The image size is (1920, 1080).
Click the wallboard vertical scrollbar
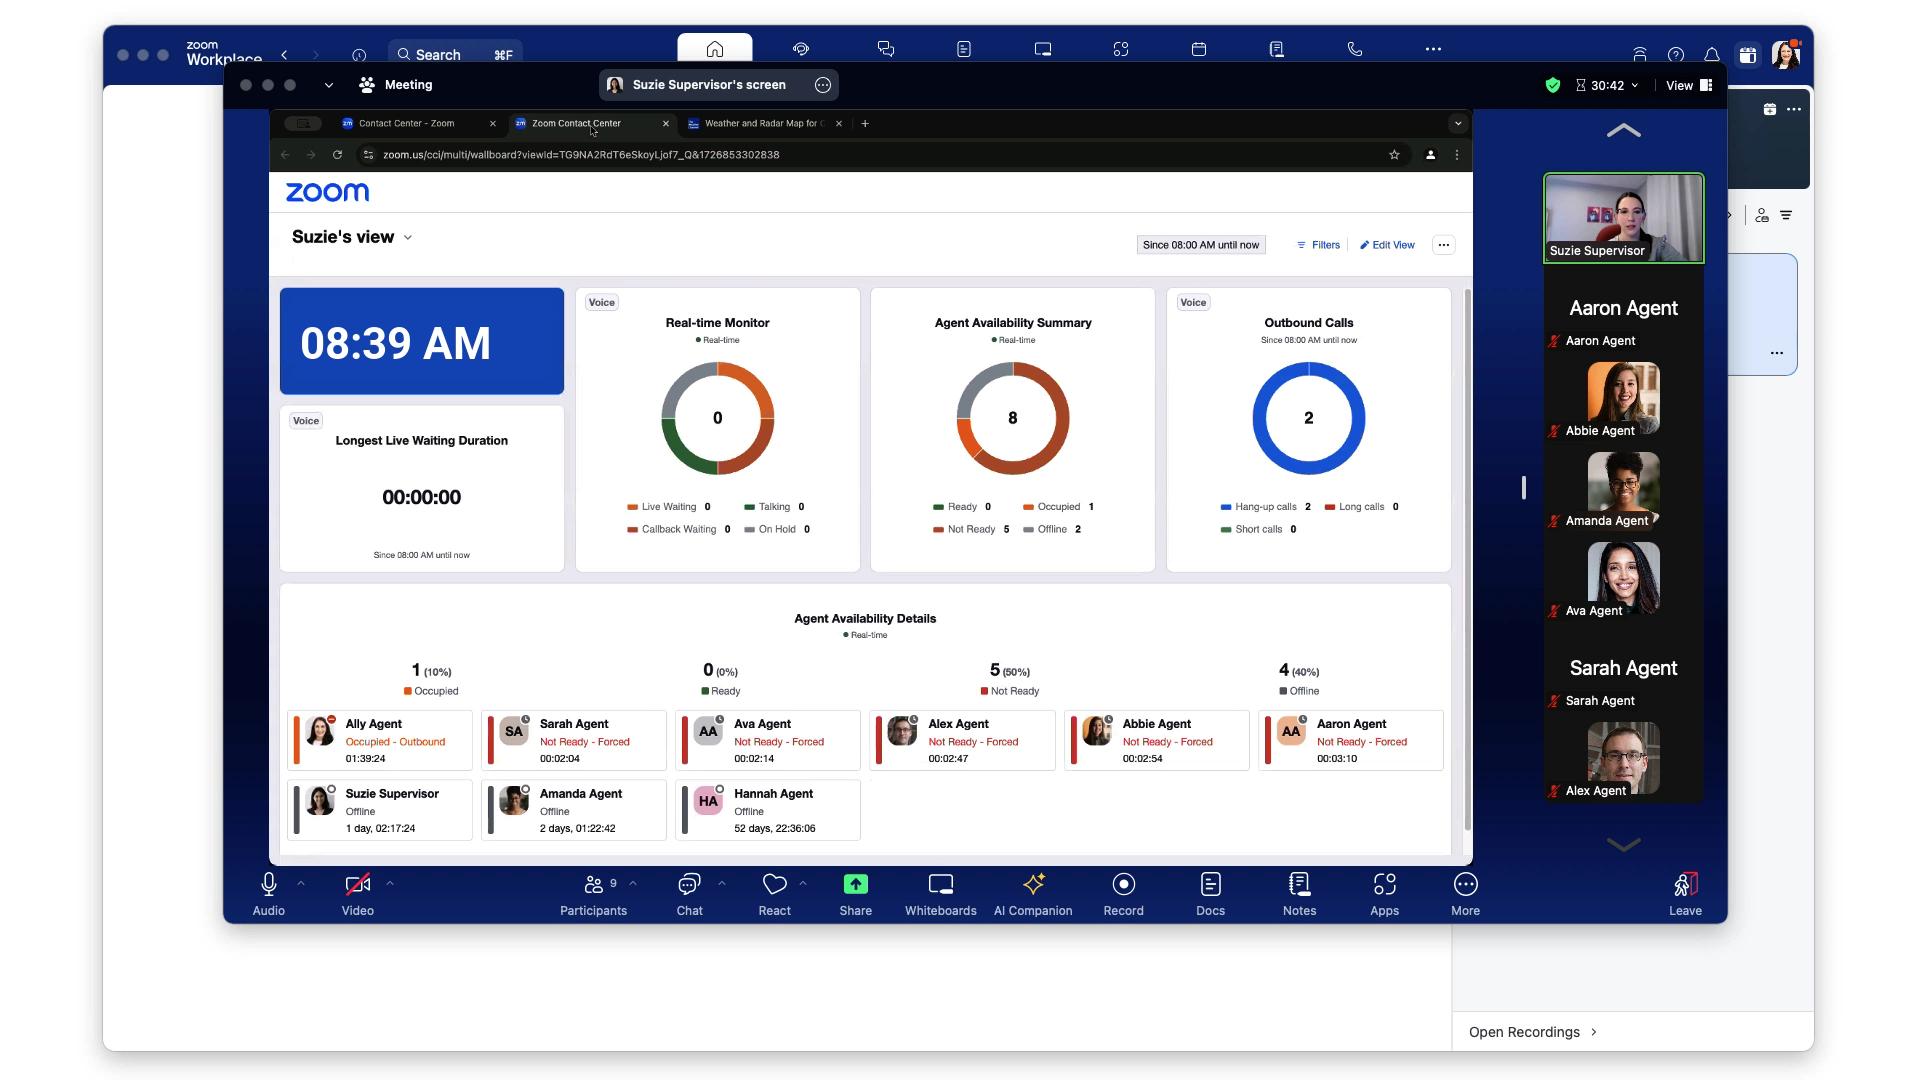coord(1468,560)
